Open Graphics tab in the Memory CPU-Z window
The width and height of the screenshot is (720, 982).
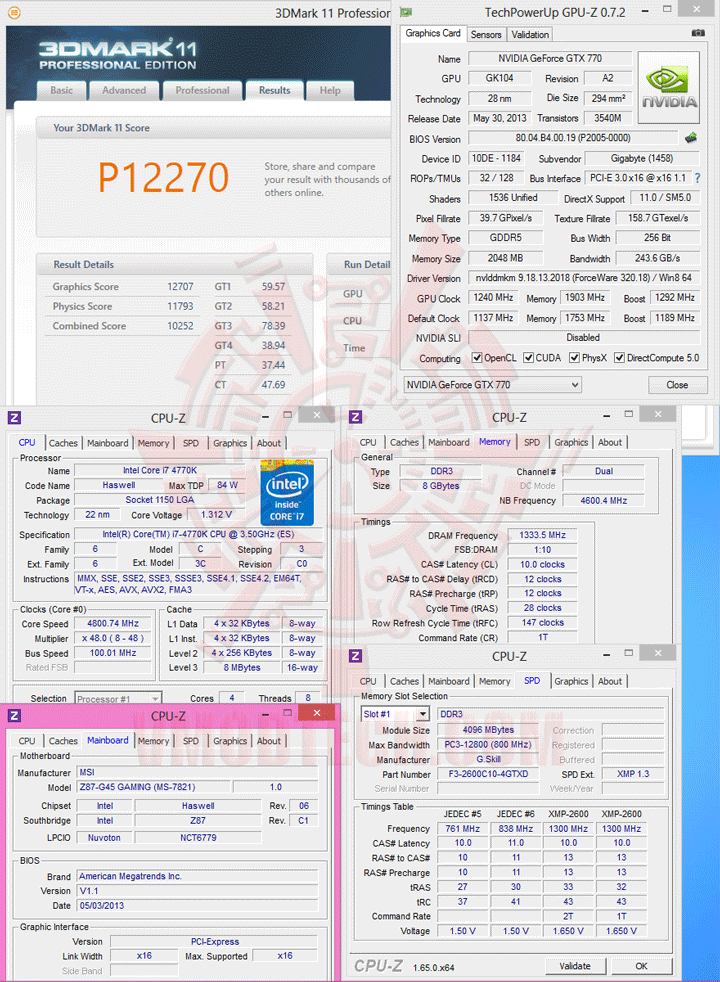coord(571,442)
